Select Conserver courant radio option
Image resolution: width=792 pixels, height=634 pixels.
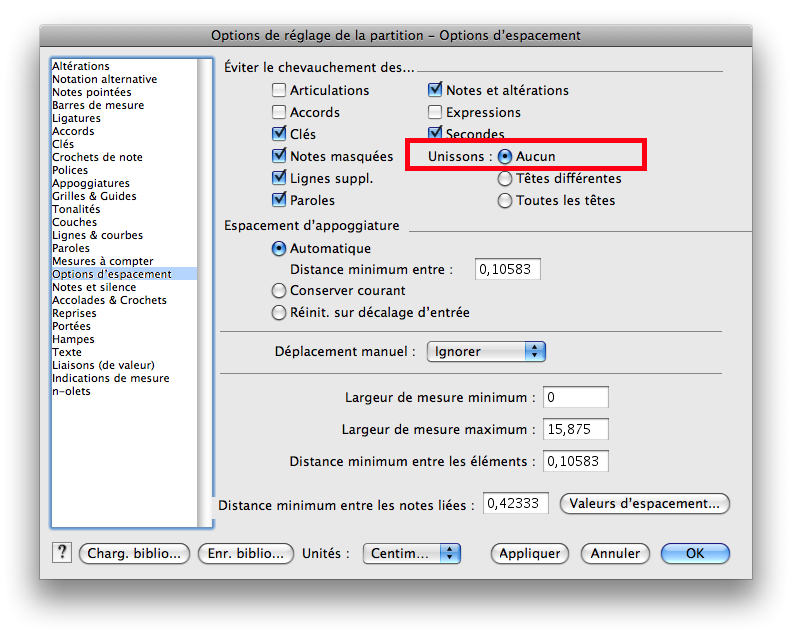(x=279, y=291)
